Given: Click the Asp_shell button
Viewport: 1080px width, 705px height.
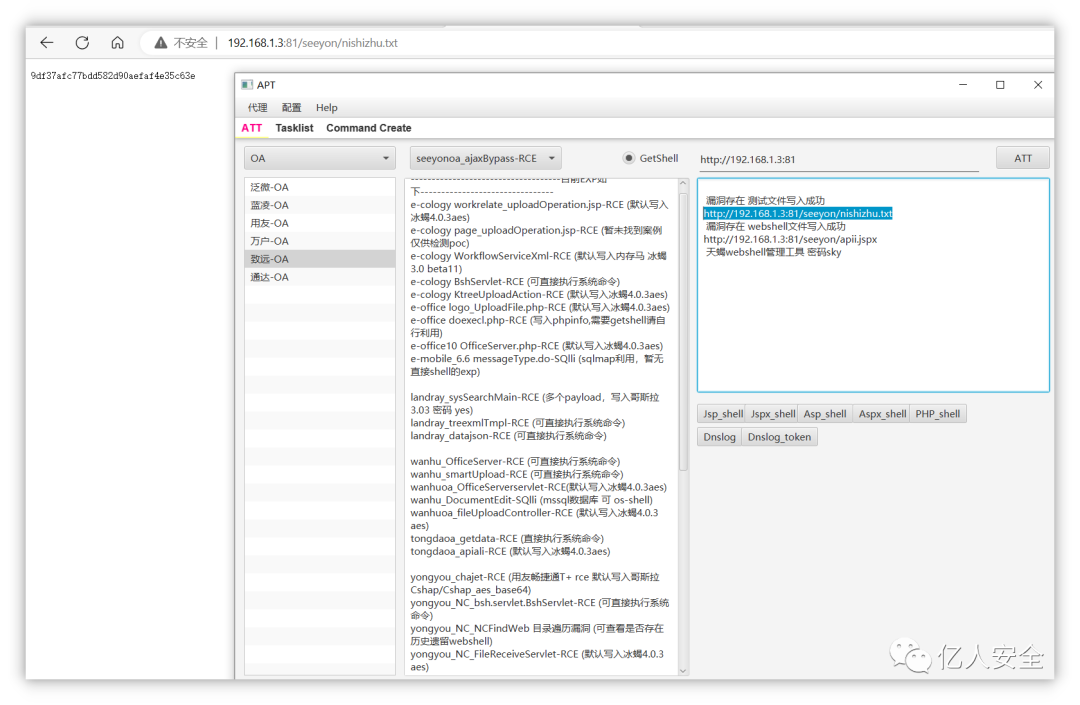Looking at the screenshot, I should 824,414.
